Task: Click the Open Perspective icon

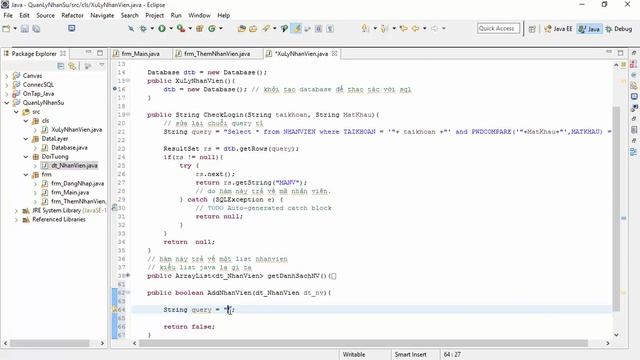Action: [x=532, y=29]
